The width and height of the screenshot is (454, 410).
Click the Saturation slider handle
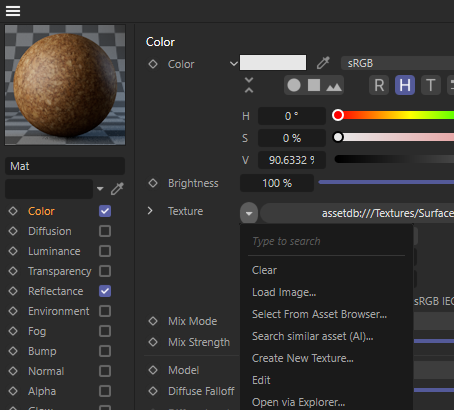point(338,137)
